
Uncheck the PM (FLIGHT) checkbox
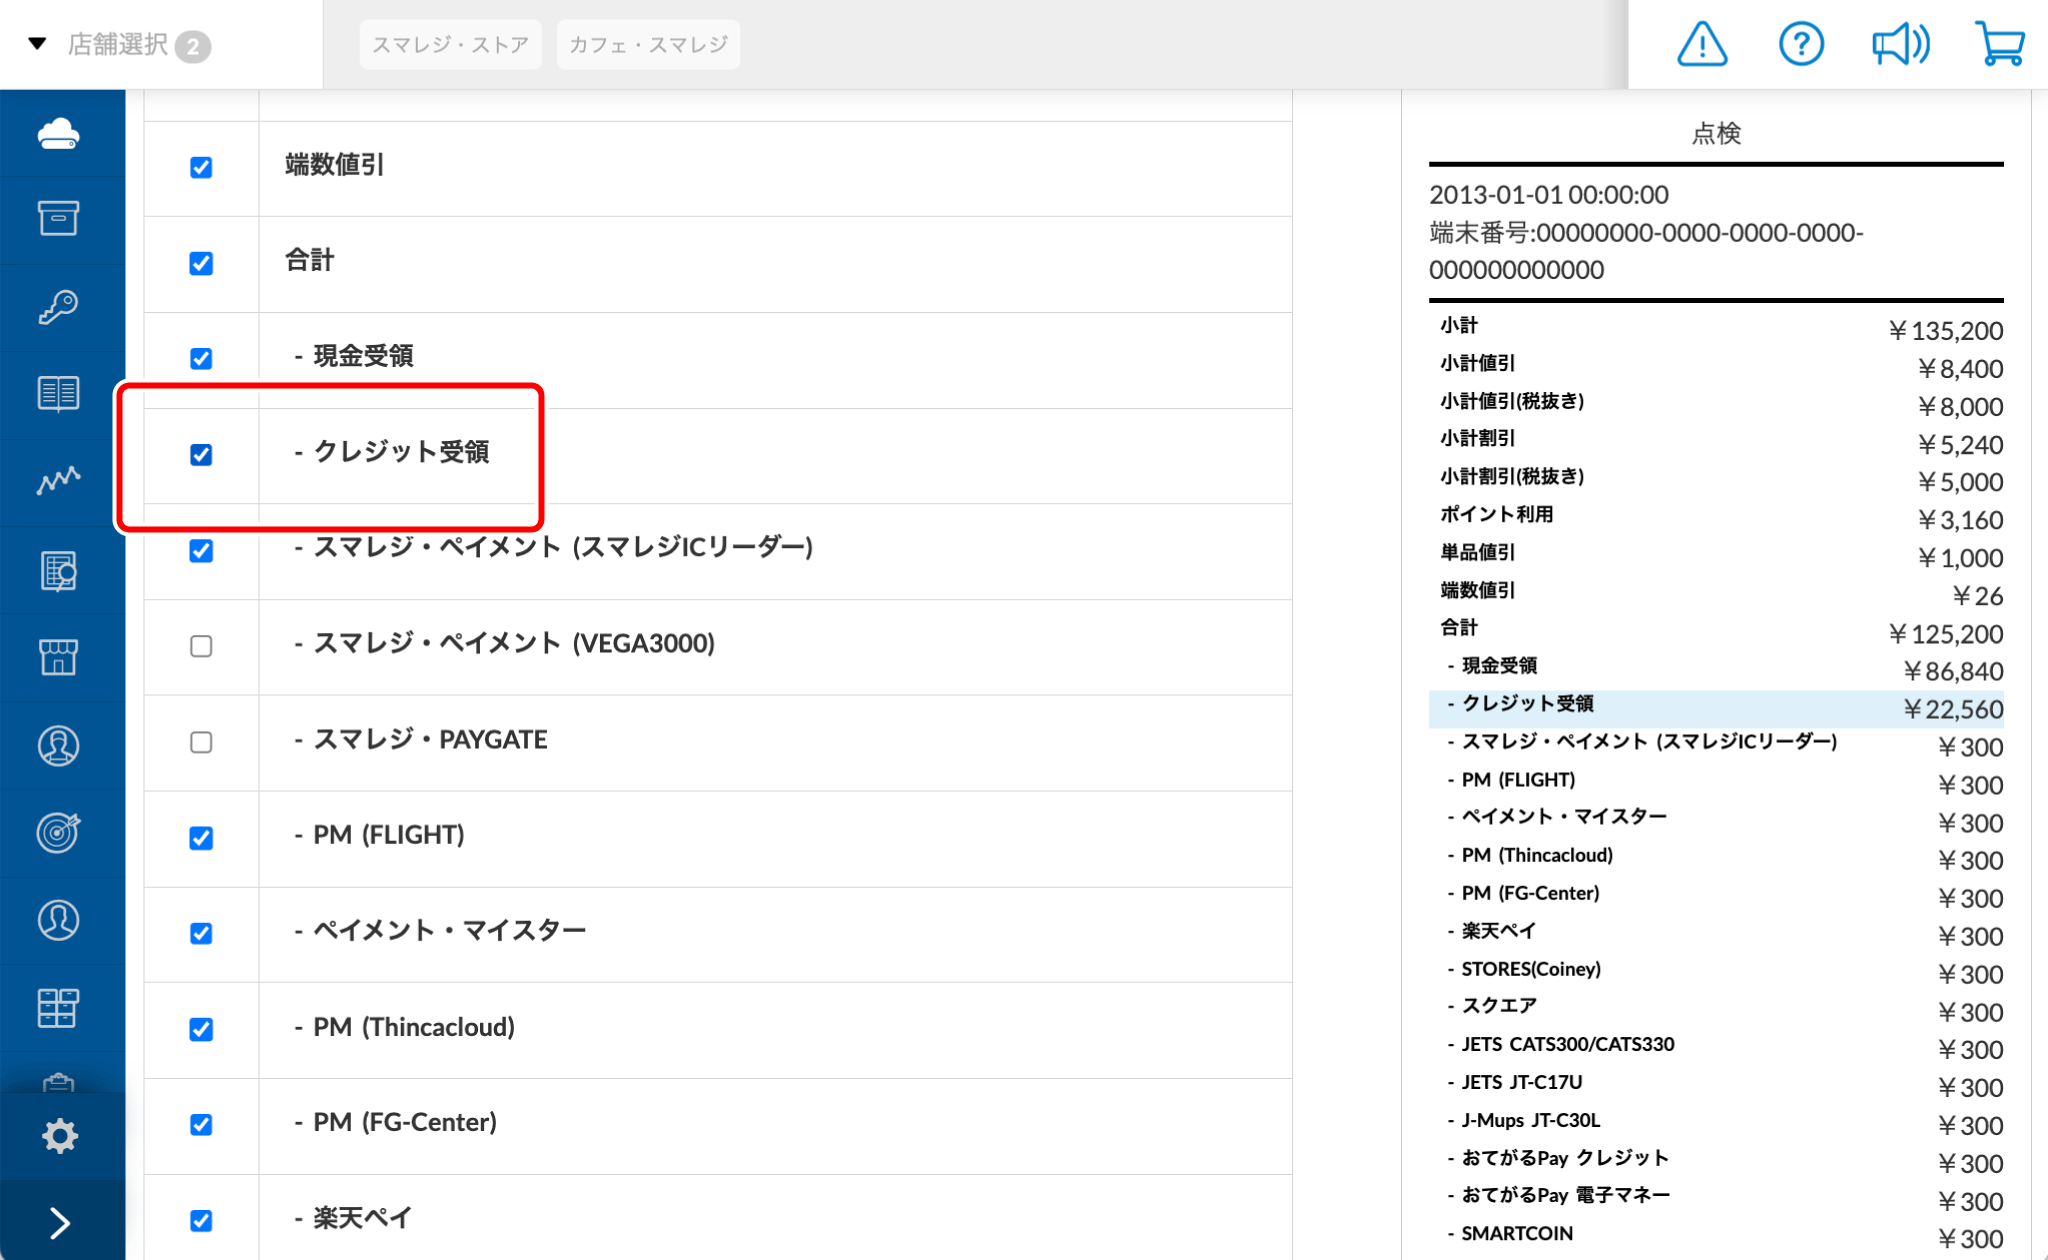(201, 838)
